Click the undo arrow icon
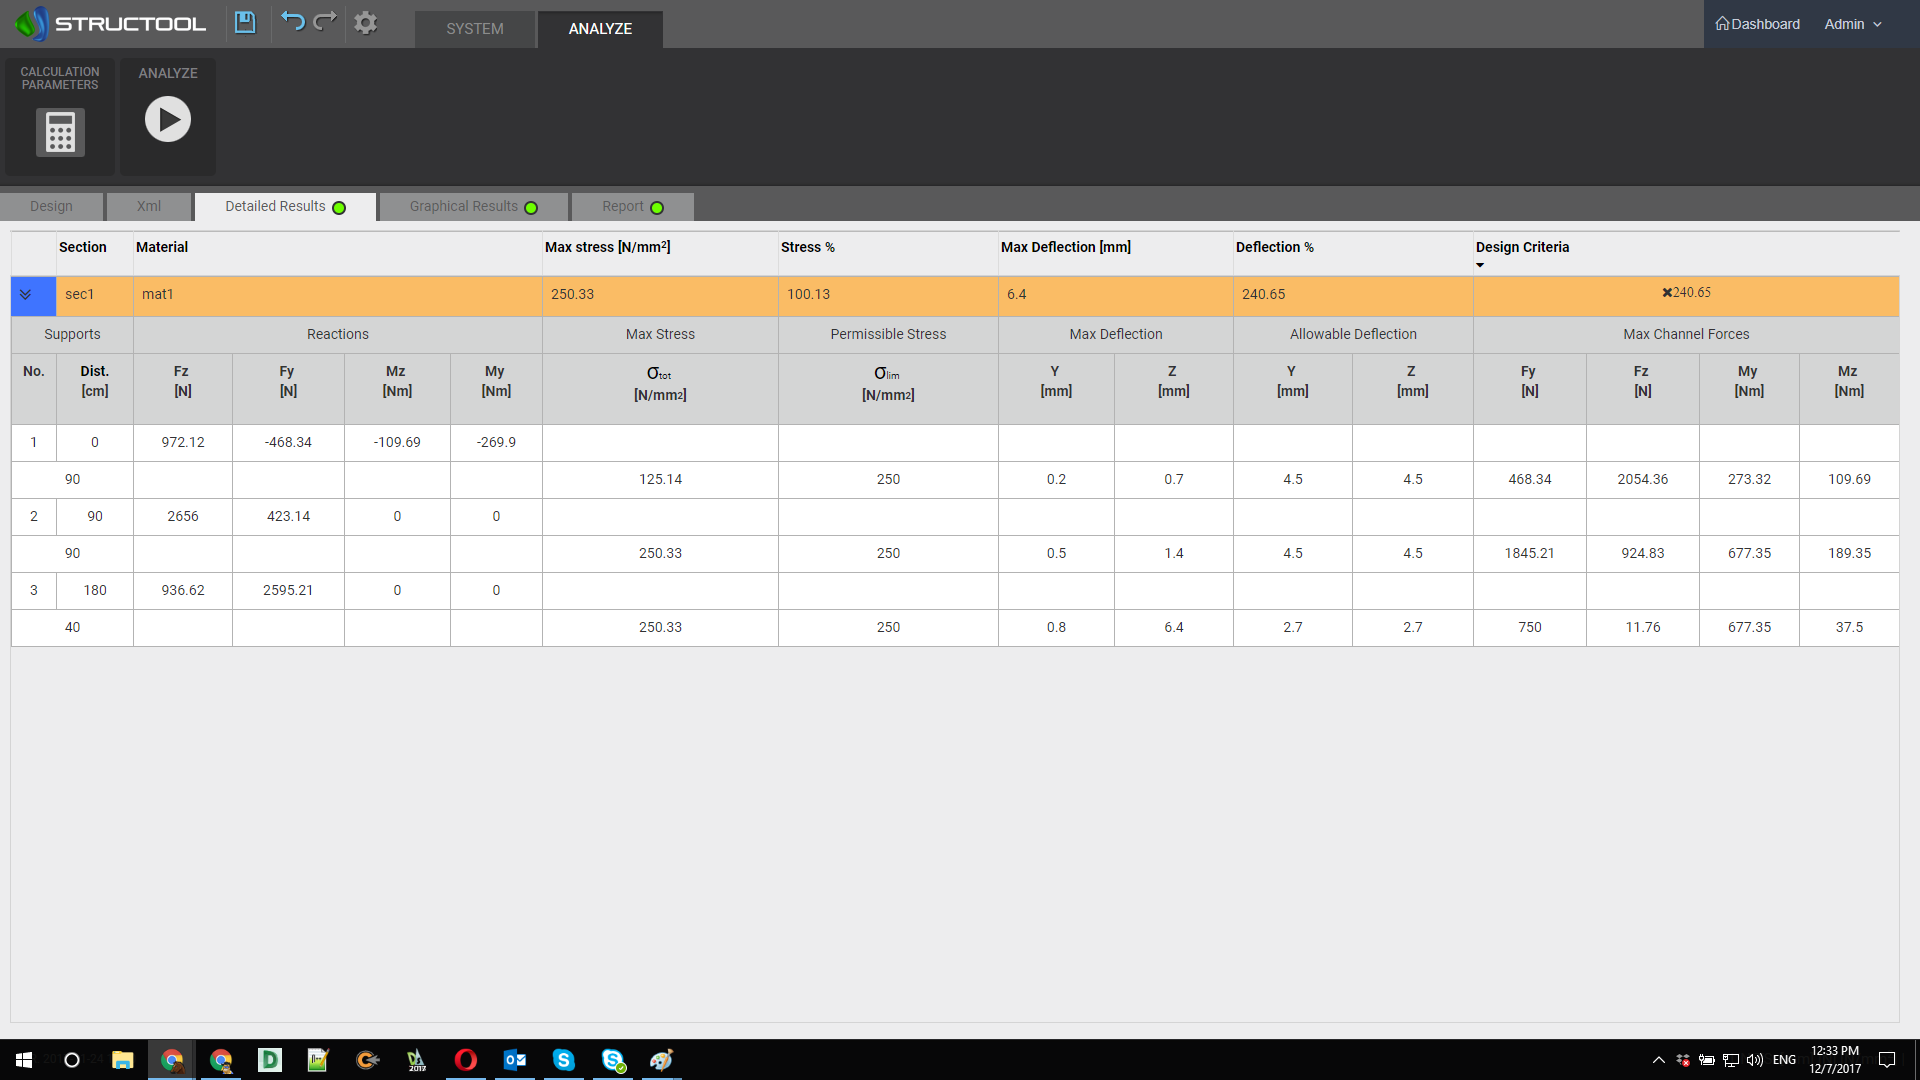This screenshot has width=1920, height=1080. coord(292,22)
